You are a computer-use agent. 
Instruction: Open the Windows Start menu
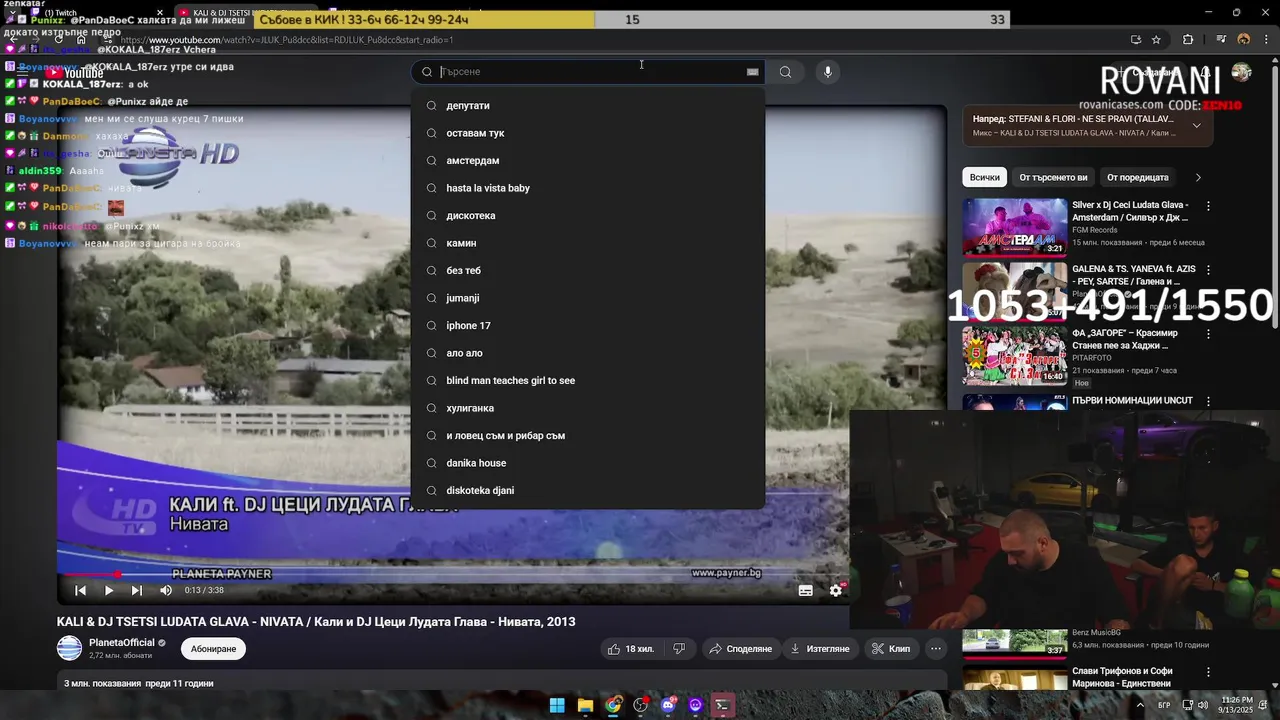click(557, 705)
